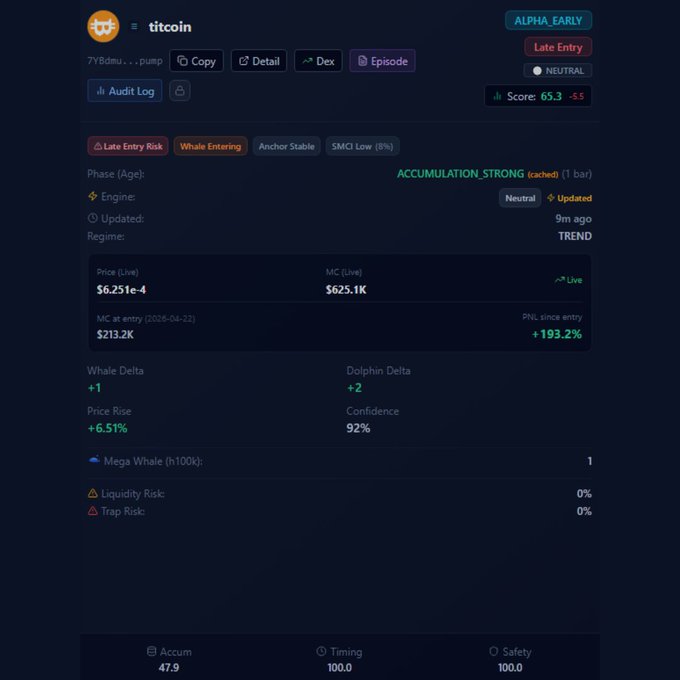Click the Mega Whale count 1
This screenshot has width=680, height=680.
589,461
